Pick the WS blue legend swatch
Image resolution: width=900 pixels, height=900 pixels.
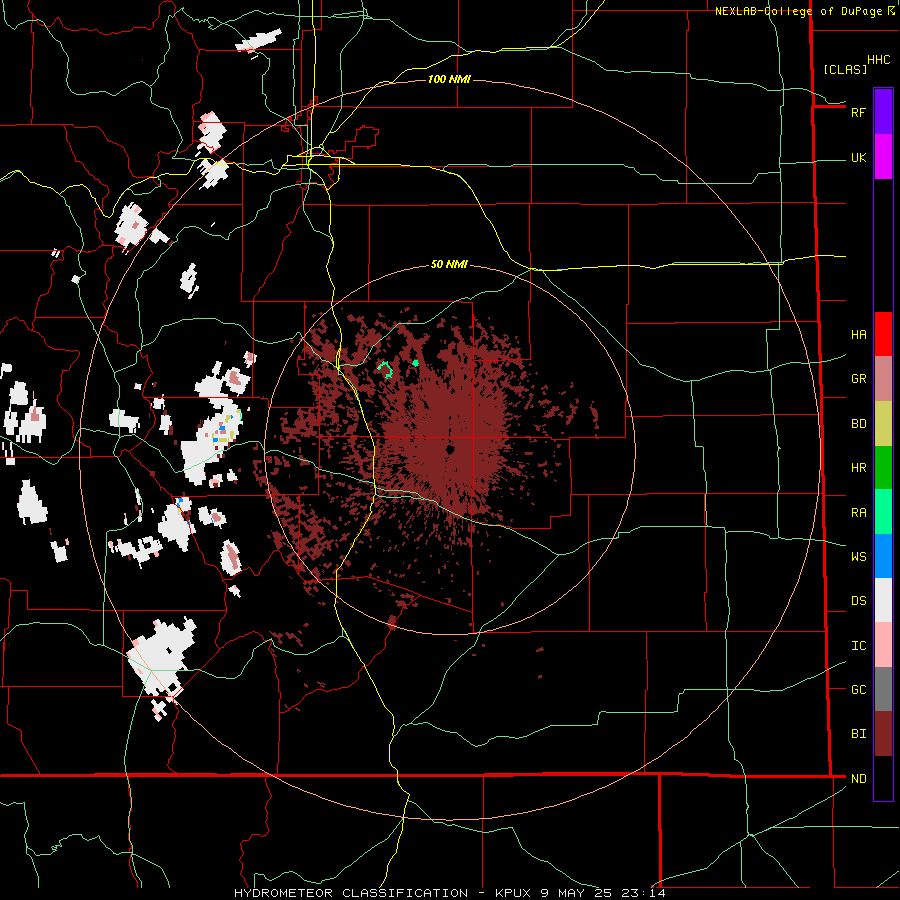pyautogui.click(x=883, y=556)
